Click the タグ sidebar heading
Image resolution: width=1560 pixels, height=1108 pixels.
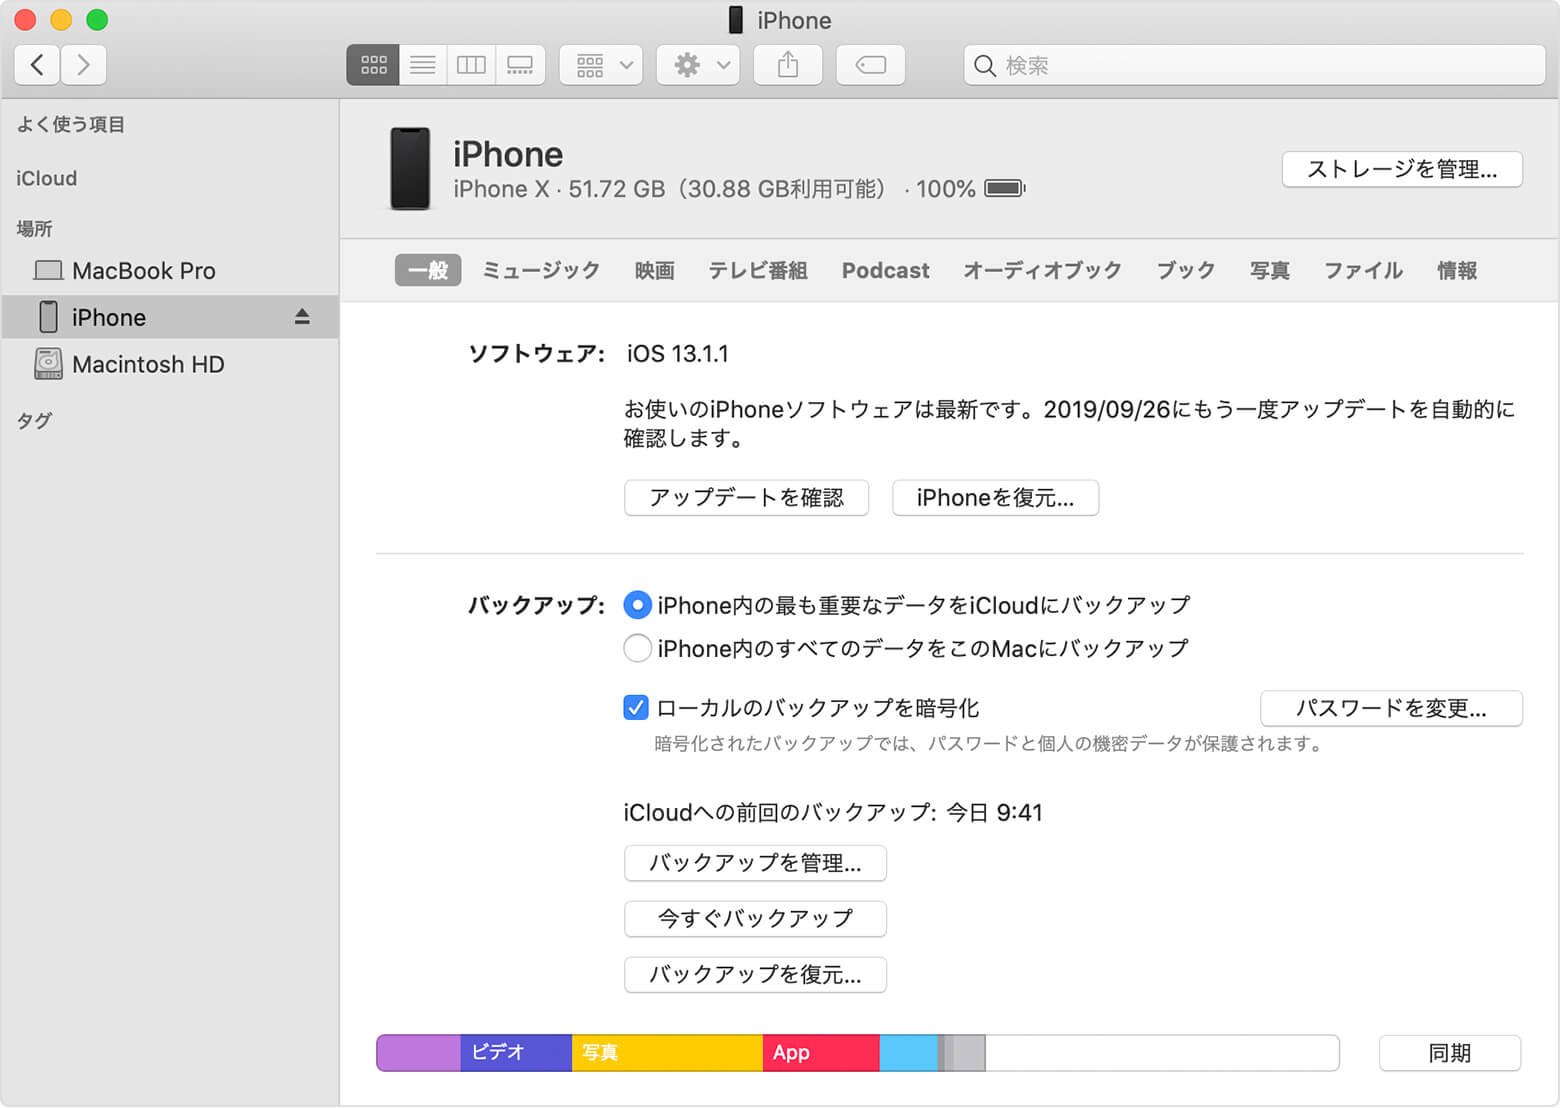tap(34, 421)
